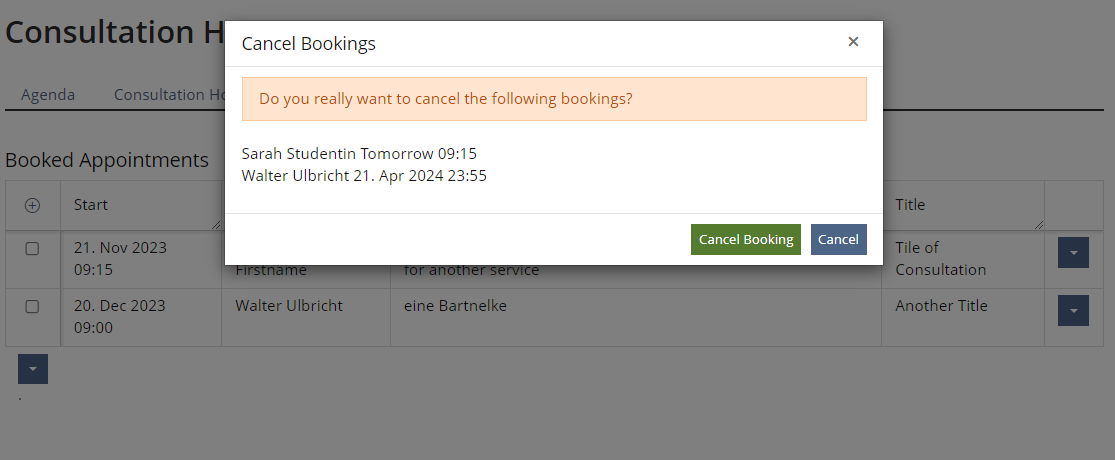Click the Sarah Studentin booking line

(x=359, y=154)
